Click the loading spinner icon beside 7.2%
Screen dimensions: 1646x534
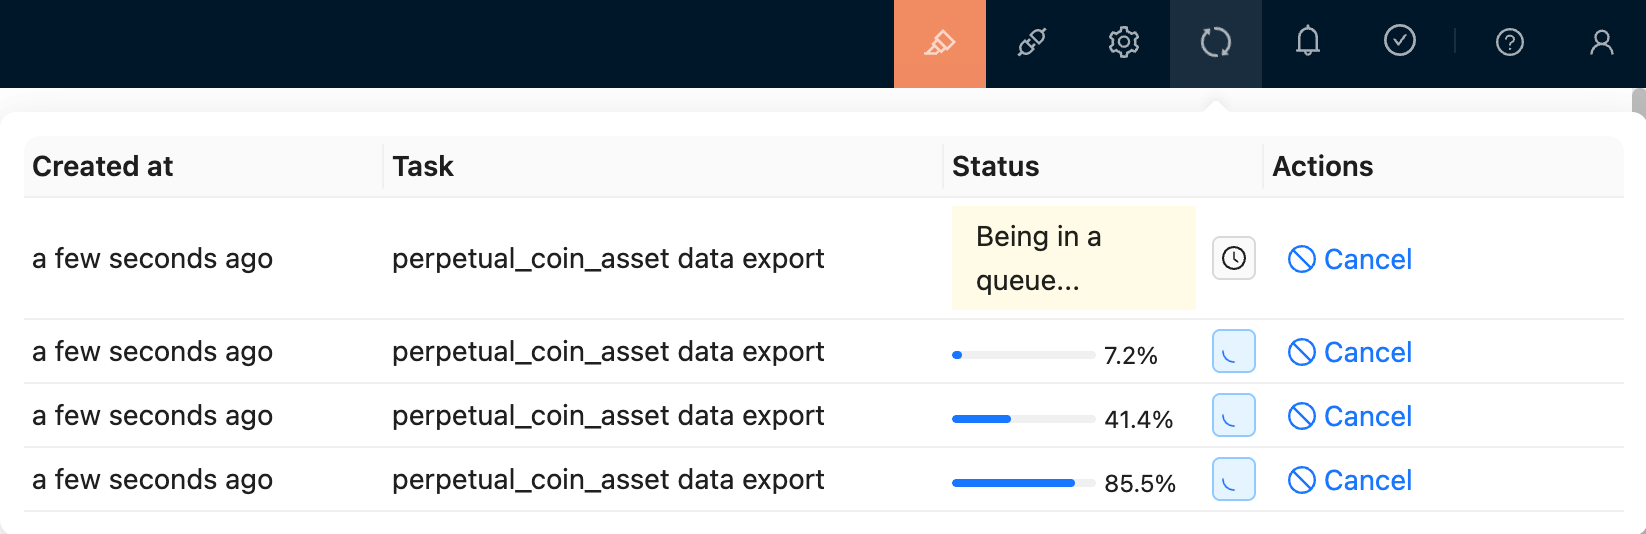coord(1234,352)
